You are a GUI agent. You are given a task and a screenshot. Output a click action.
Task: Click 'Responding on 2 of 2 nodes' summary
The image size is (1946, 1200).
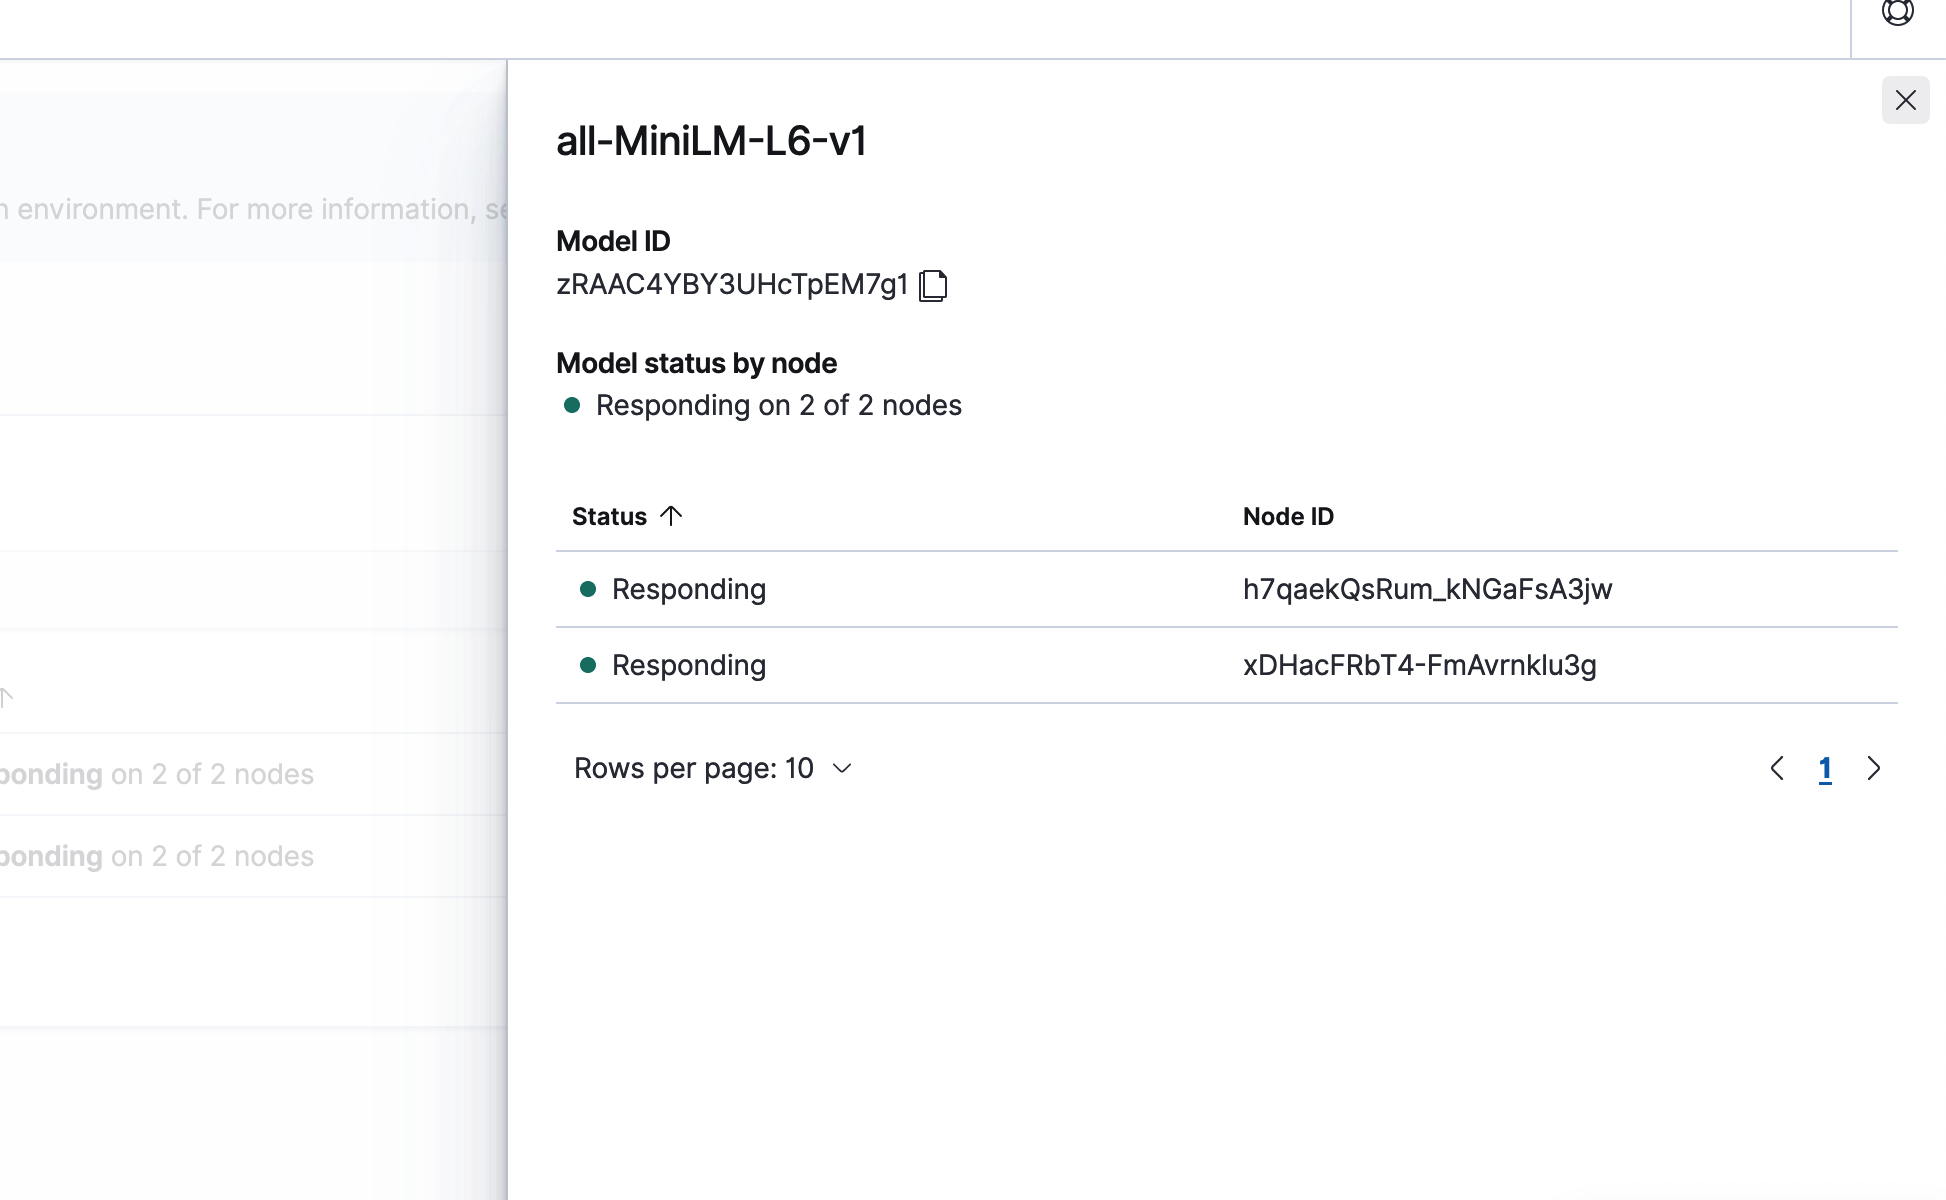(778, 405)
